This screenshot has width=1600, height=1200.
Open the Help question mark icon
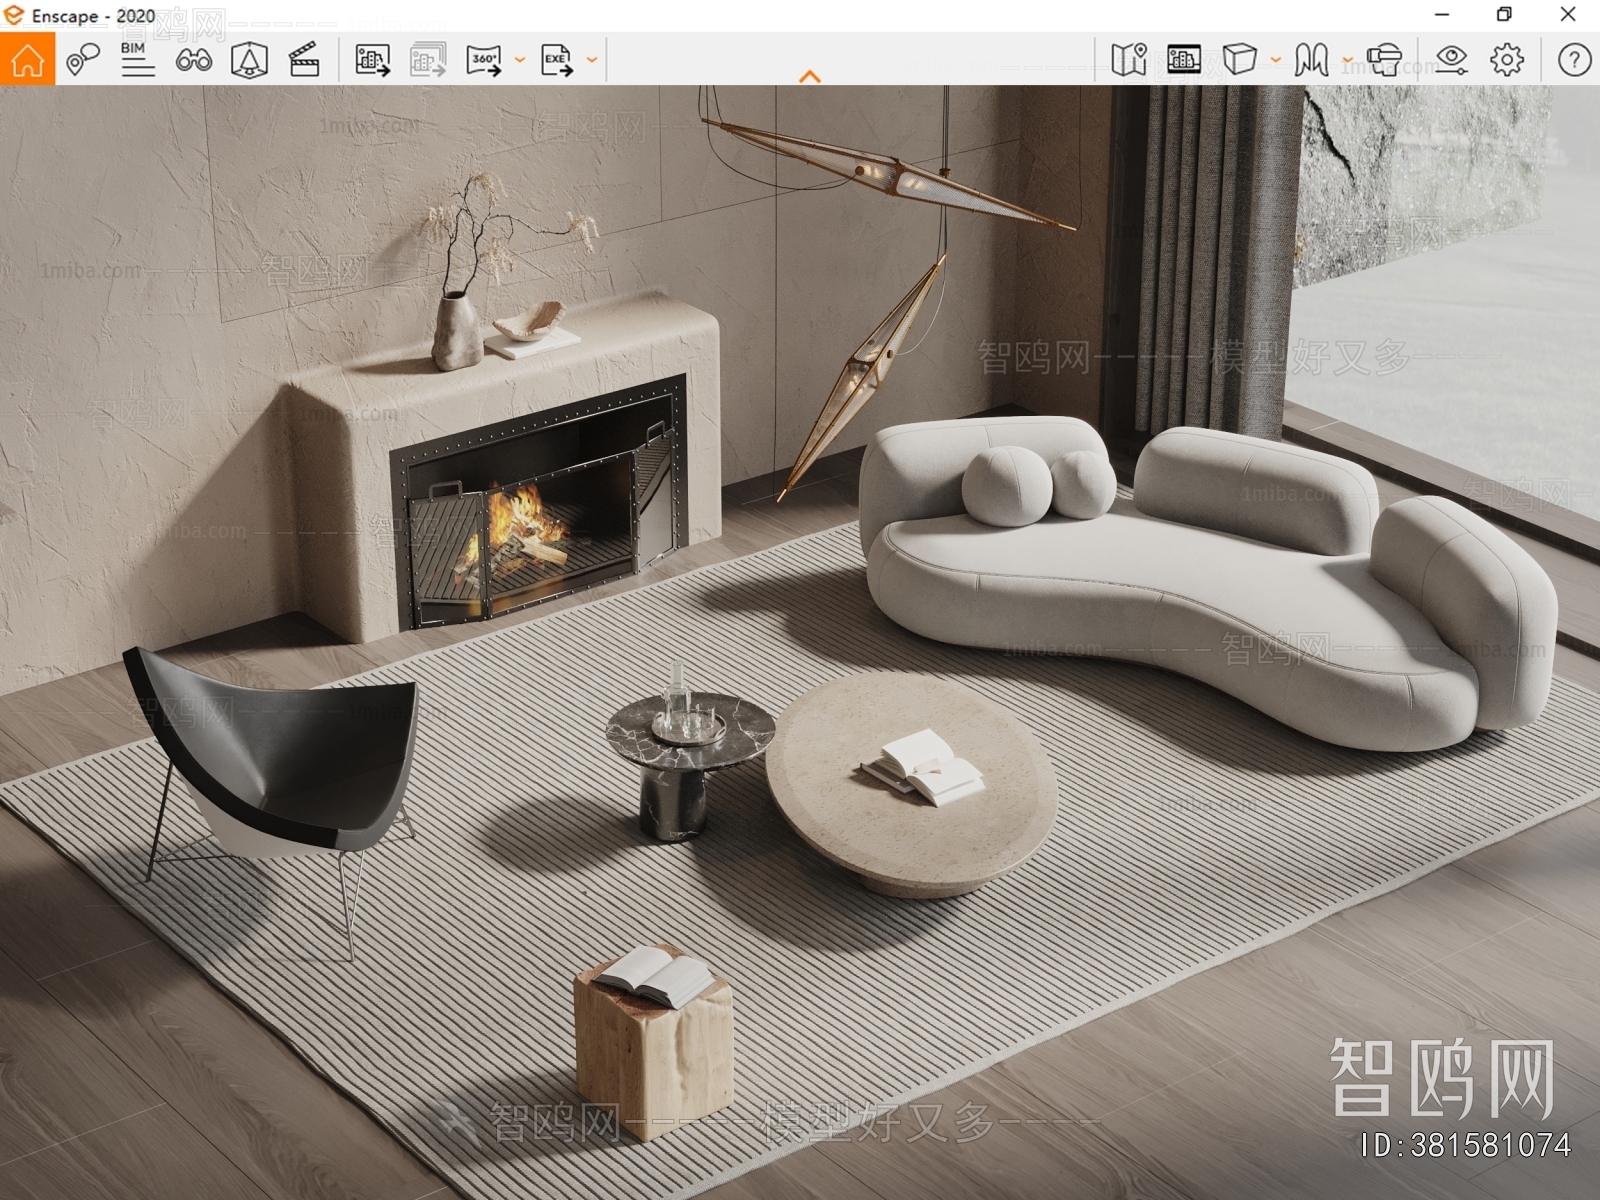[1574, 60]
